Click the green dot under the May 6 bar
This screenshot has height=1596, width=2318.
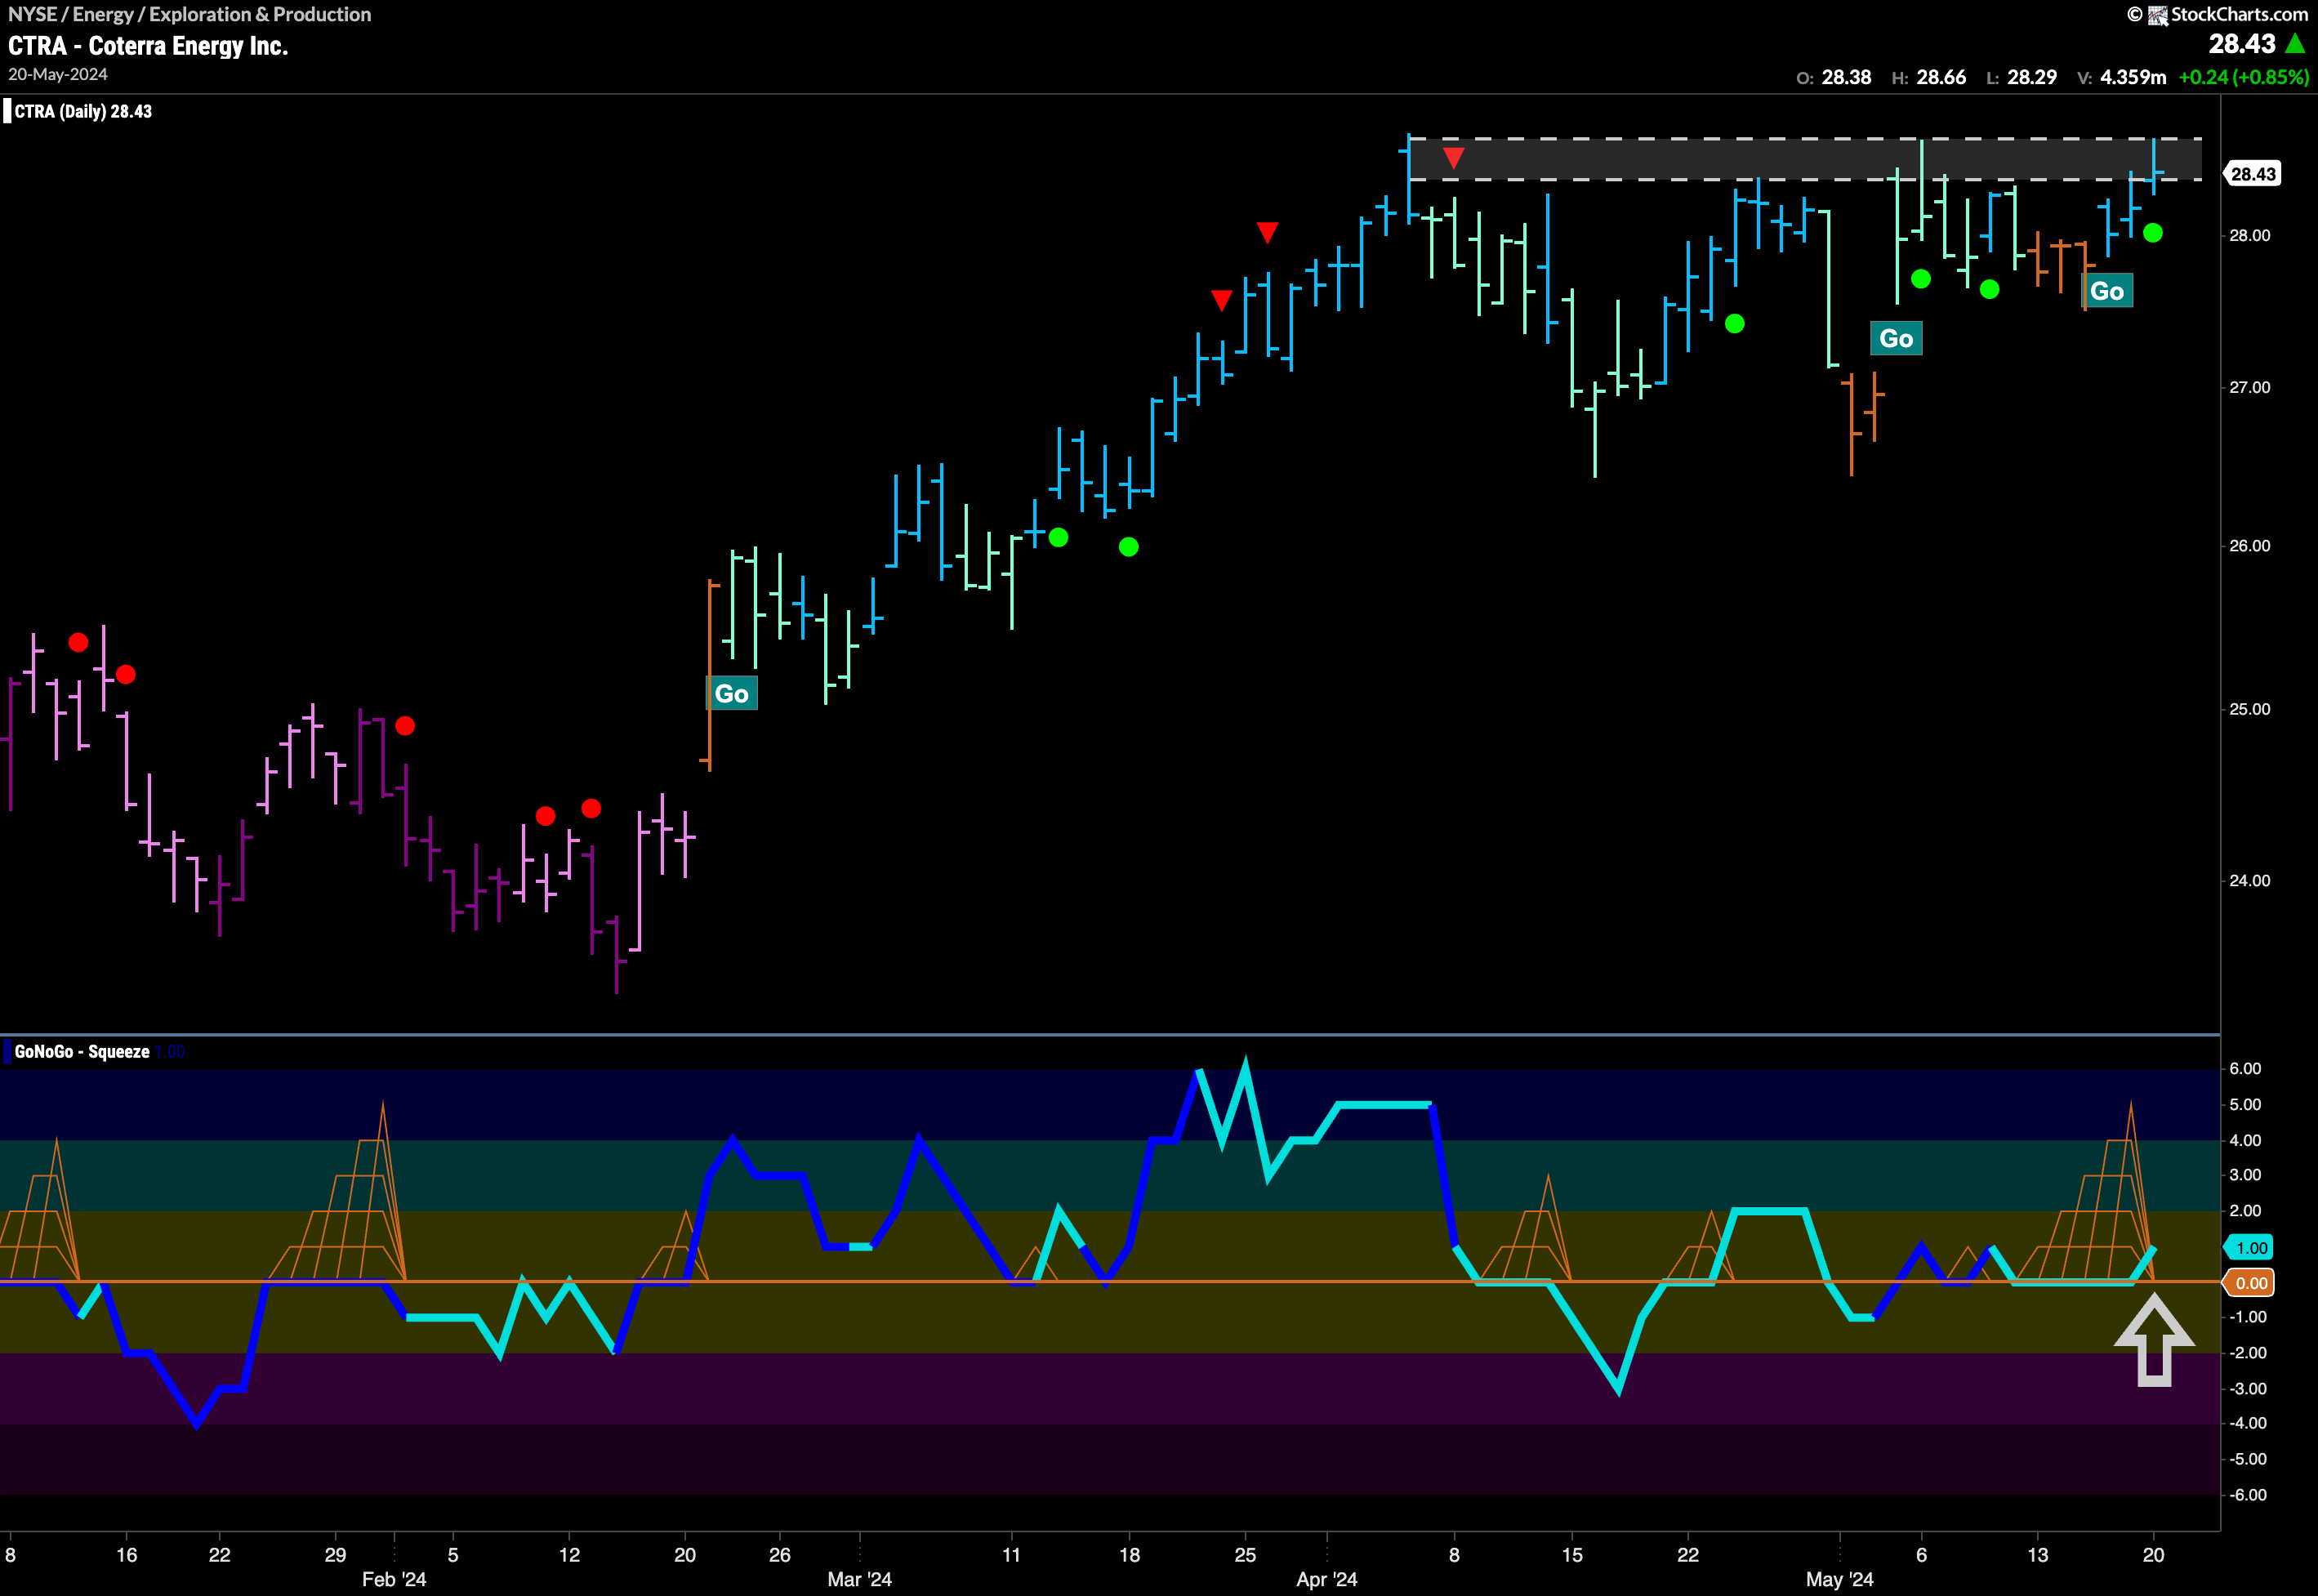(x=1921, y=279)
